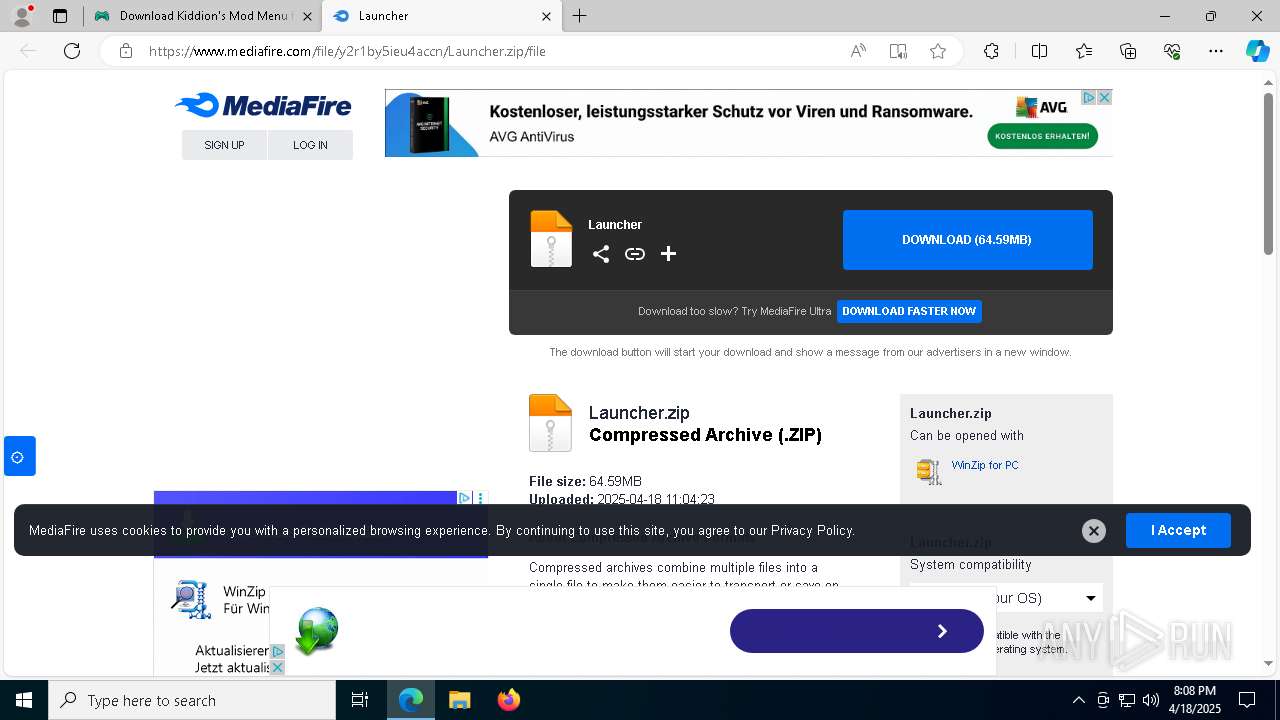Toggle split screen view
Screen dimensions: 1280x720
click(1039, 51)
